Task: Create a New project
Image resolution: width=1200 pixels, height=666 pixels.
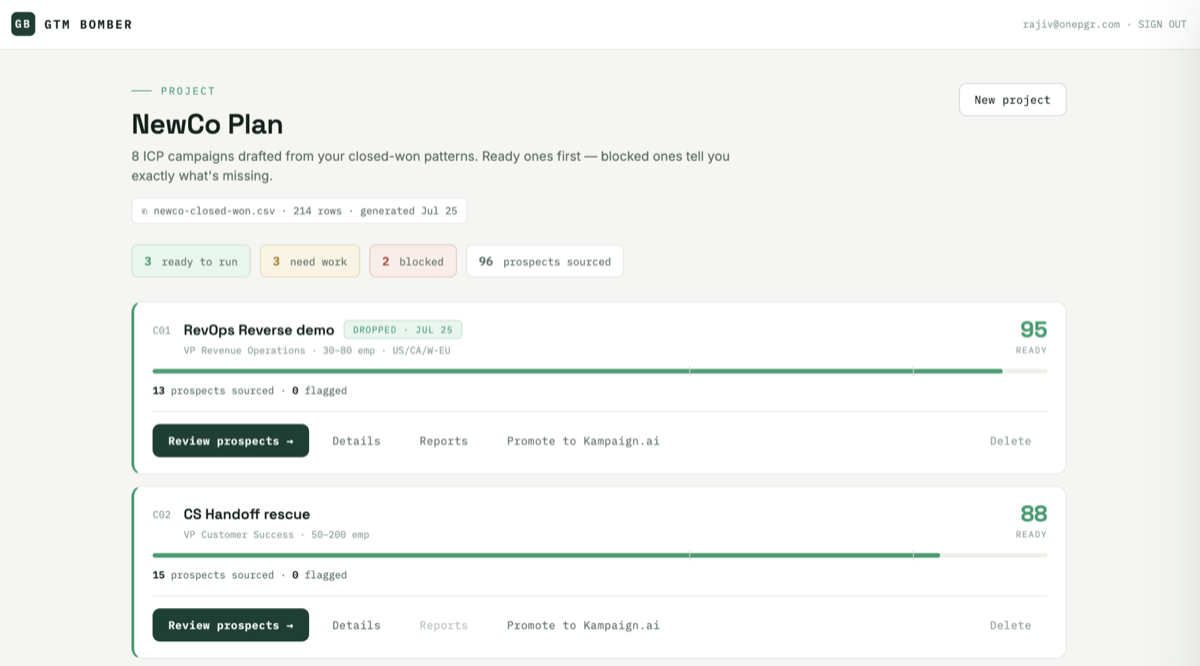Action: [1012, 100]
